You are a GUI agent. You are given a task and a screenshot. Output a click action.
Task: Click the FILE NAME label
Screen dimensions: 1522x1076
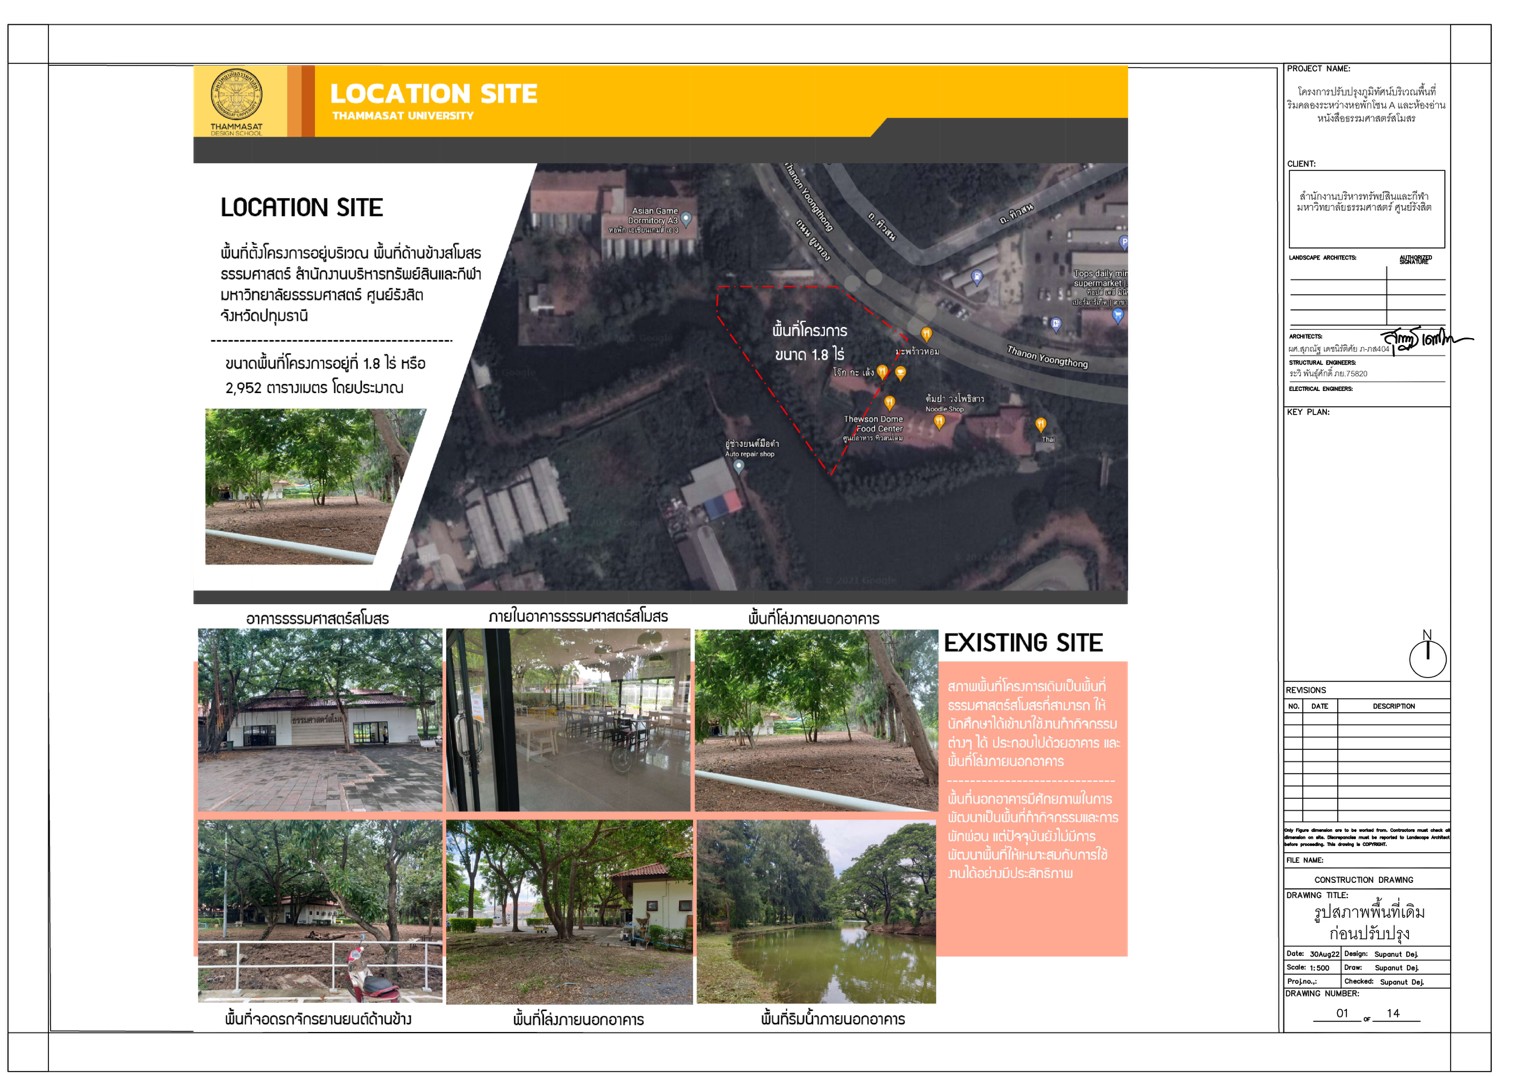coord(1304,860)
